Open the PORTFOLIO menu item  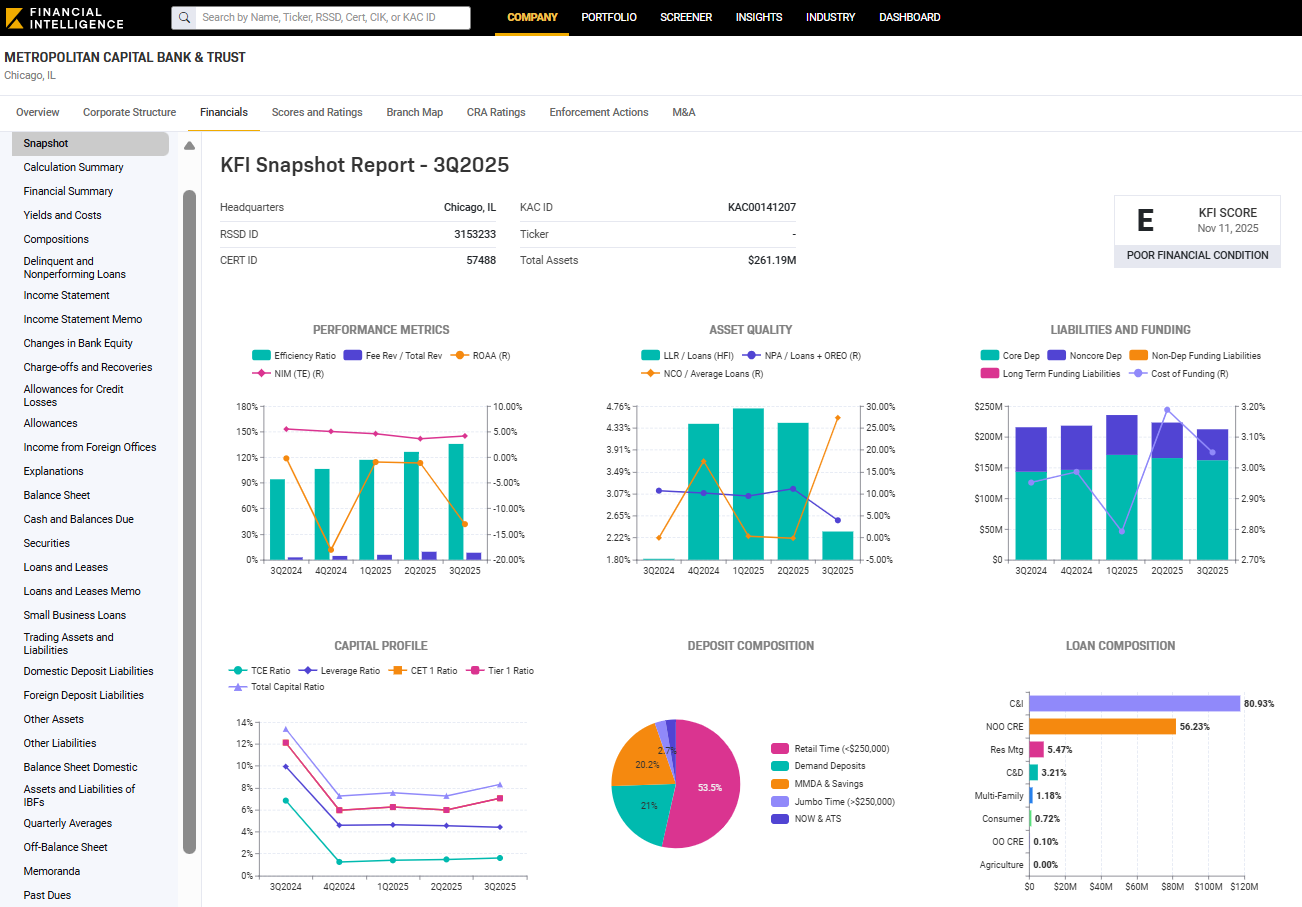609,17
